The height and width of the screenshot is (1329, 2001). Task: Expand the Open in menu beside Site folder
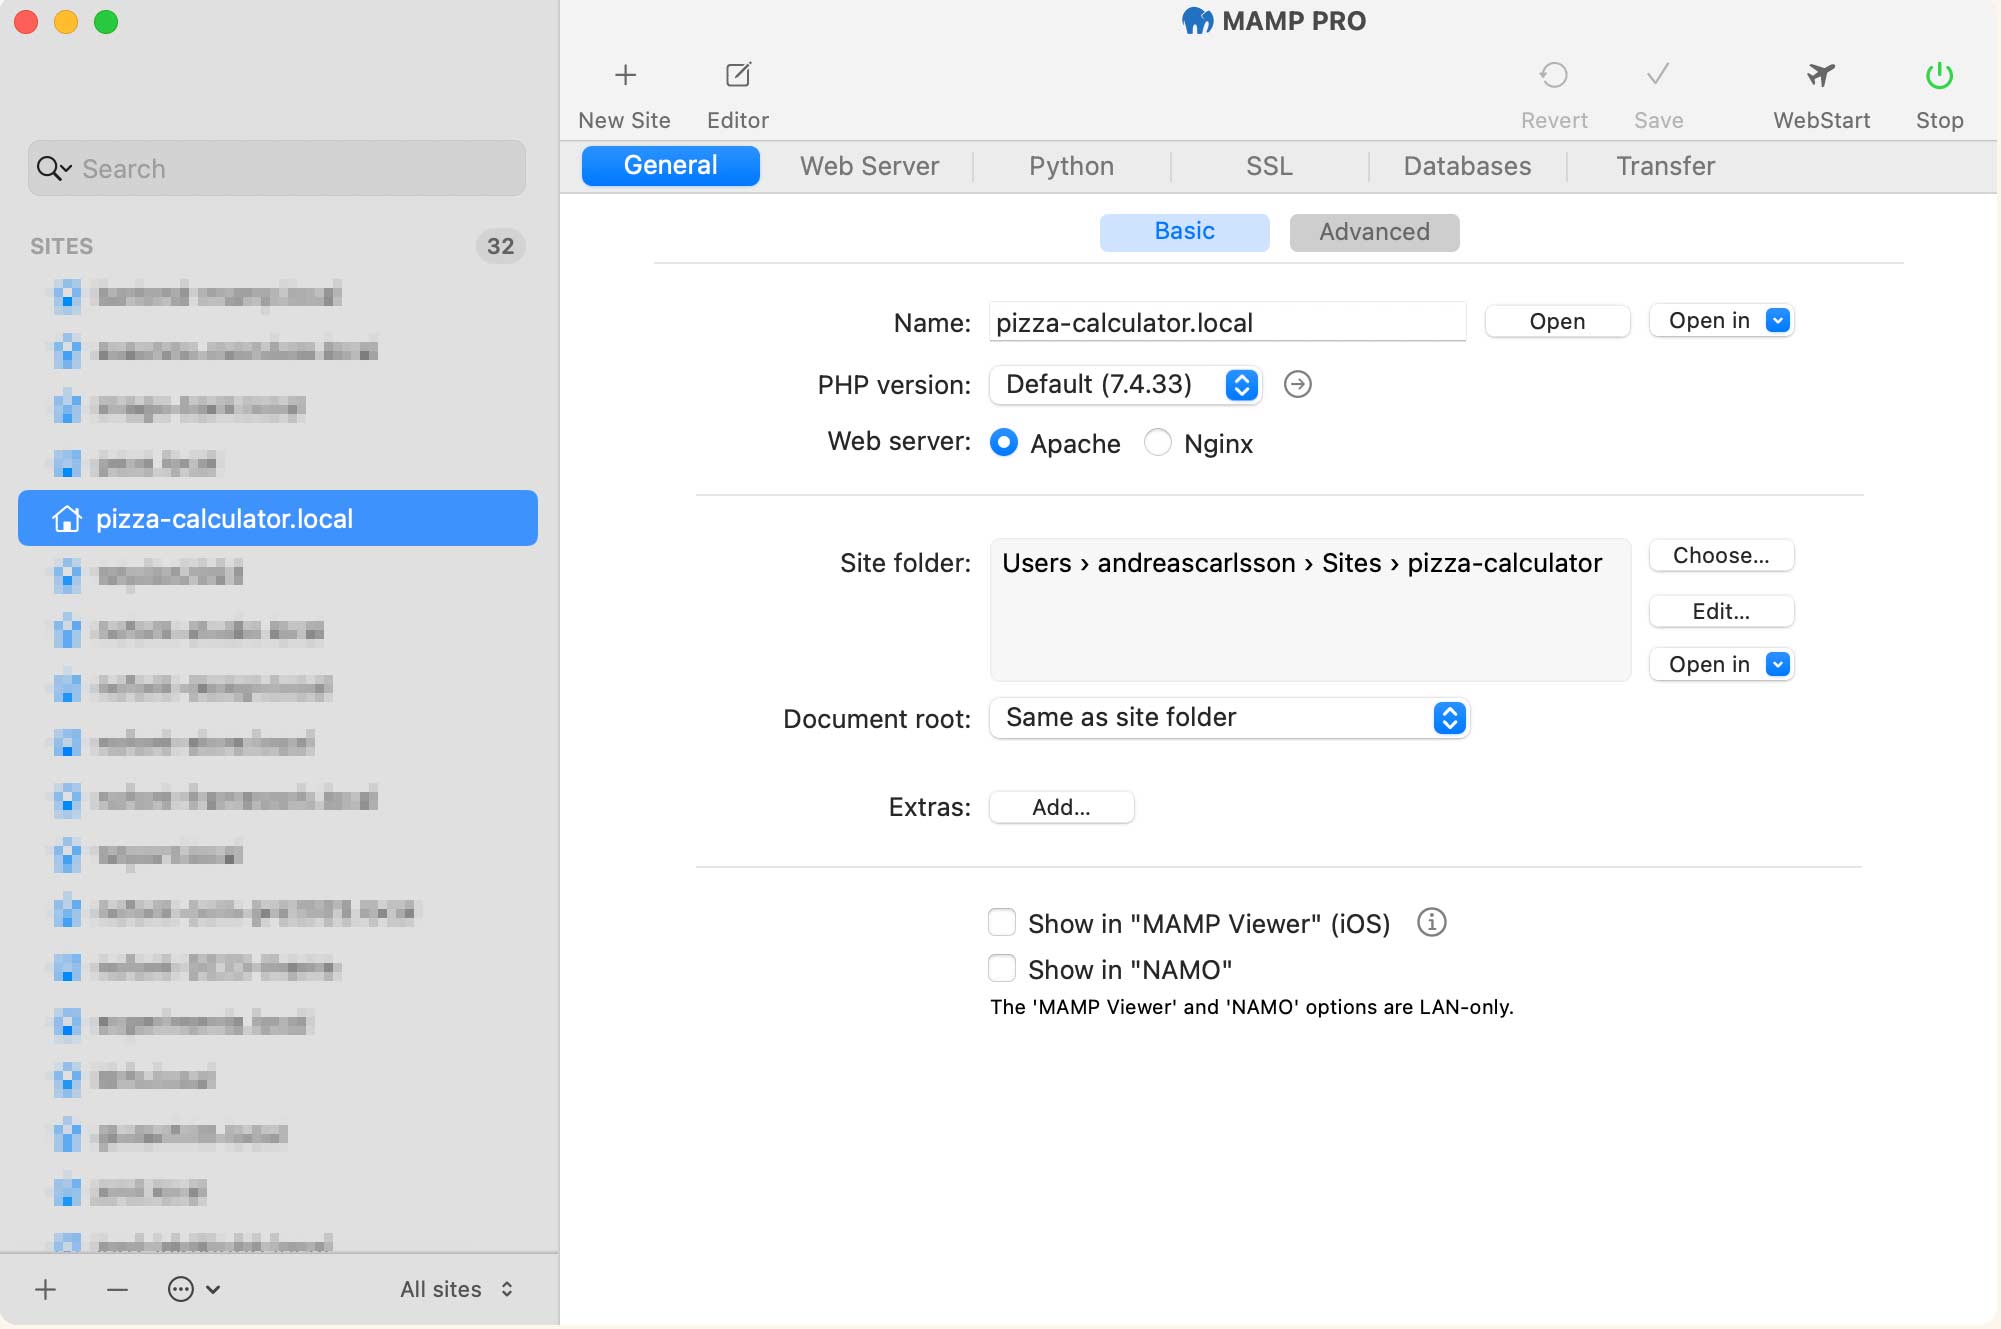(1721, 664)
